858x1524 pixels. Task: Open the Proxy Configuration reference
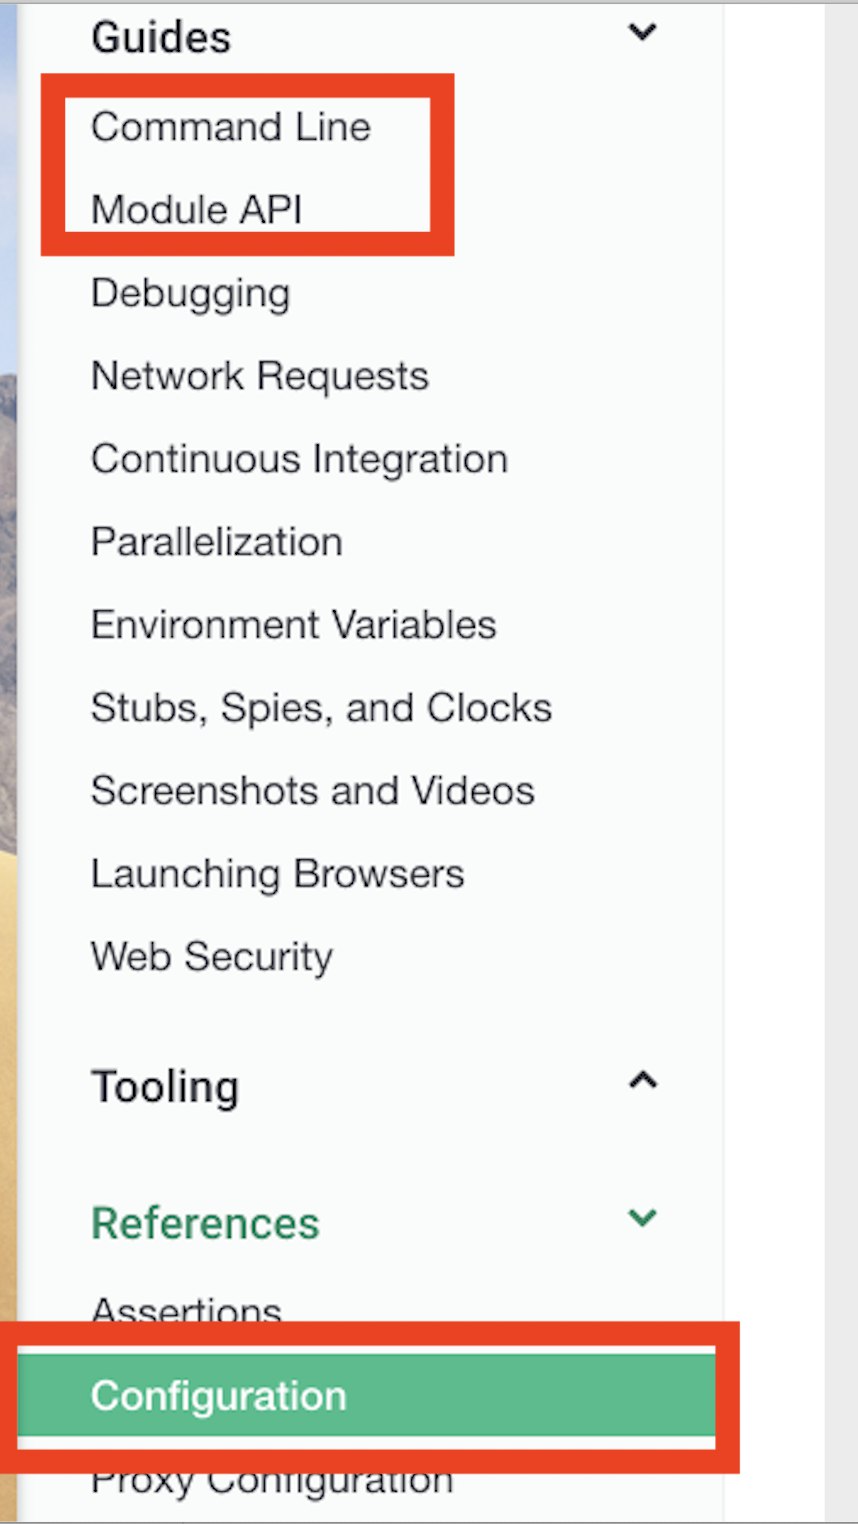click(272, 1482)
